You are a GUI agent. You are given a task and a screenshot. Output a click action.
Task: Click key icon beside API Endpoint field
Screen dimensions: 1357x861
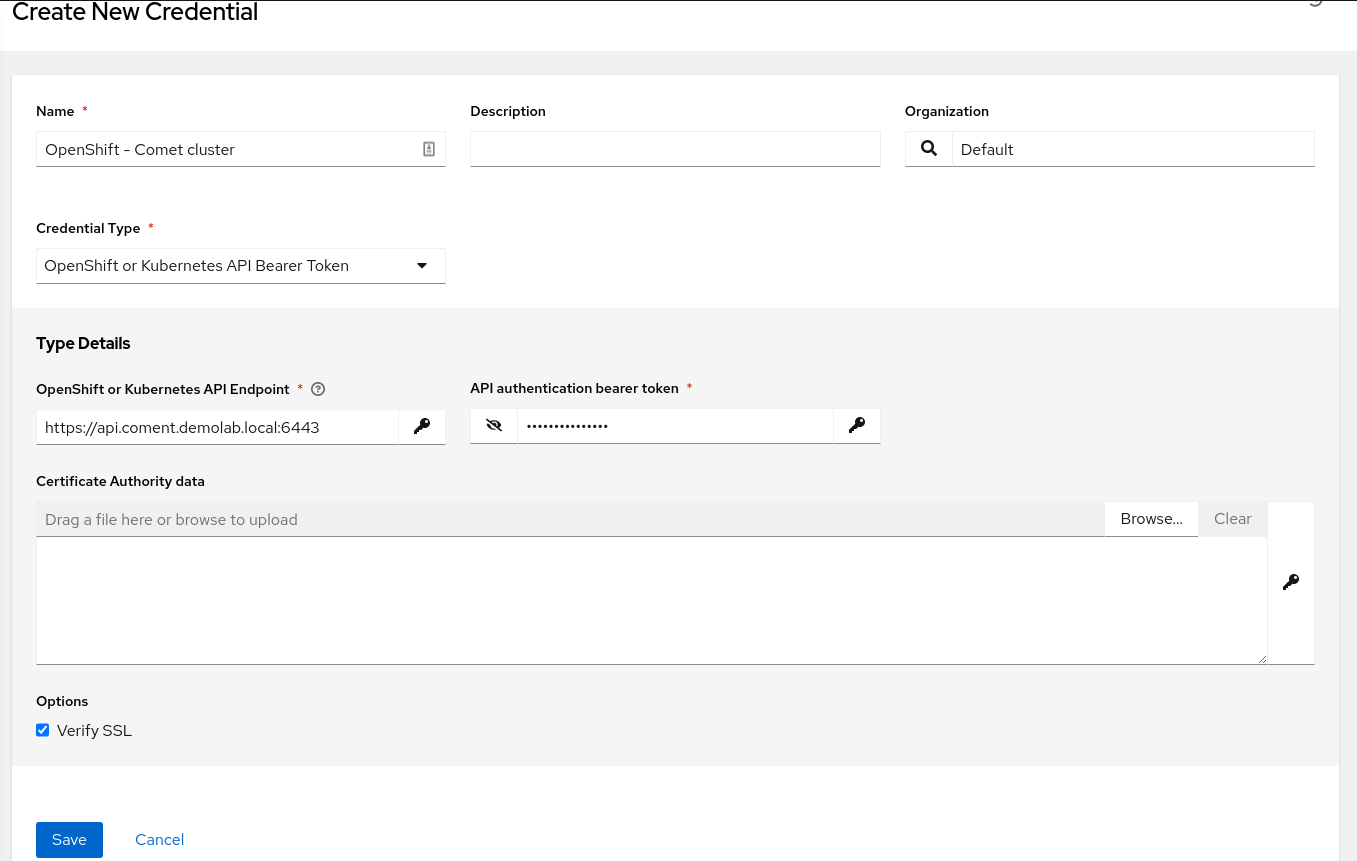click(422, 426)
